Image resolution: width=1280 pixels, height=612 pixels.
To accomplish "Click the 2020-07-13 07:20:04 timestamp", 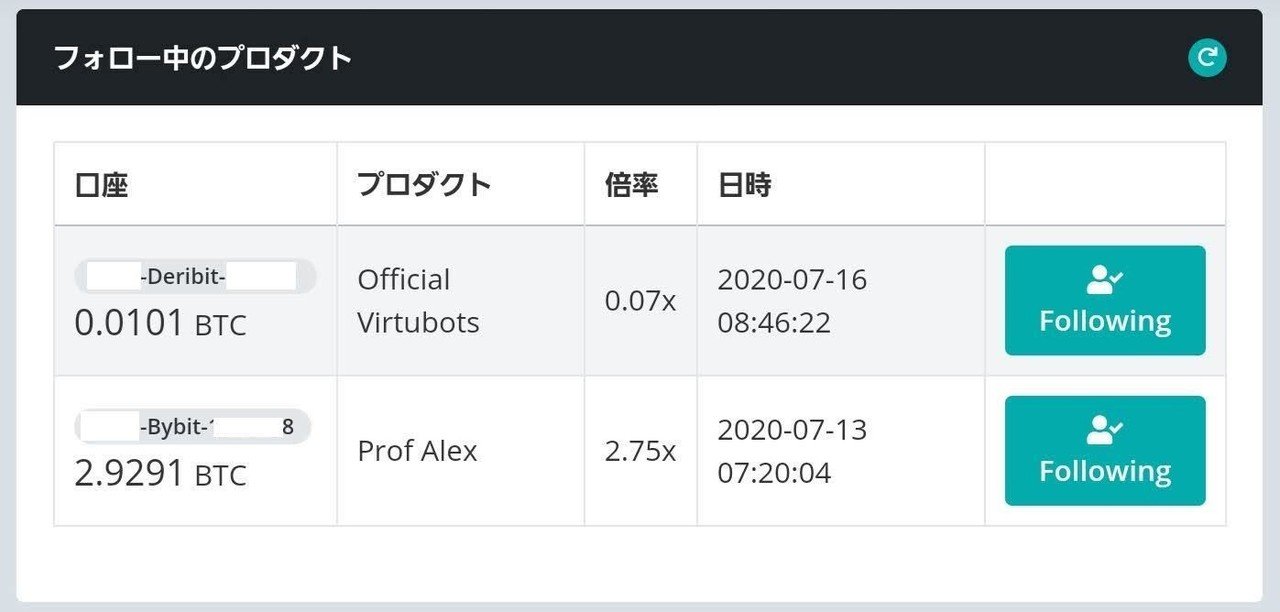I will tap(792, 451).
